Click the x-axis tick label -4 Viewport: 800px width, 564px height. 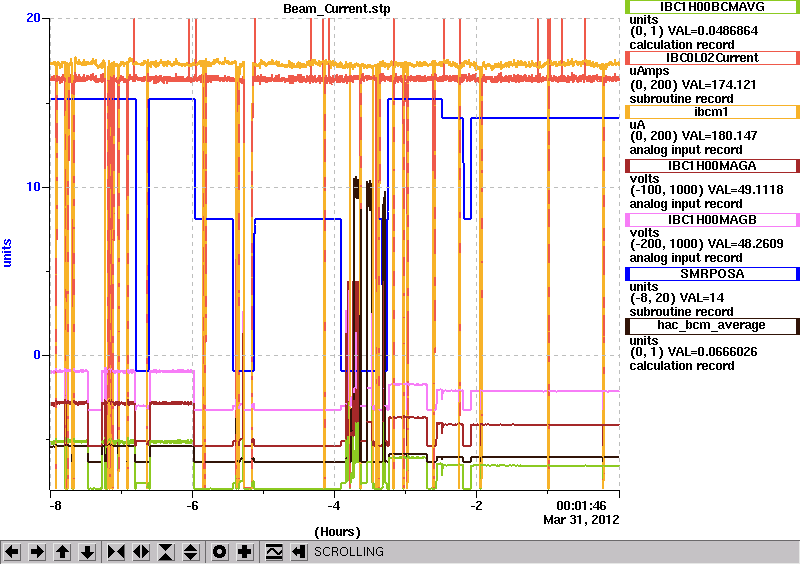333,506
